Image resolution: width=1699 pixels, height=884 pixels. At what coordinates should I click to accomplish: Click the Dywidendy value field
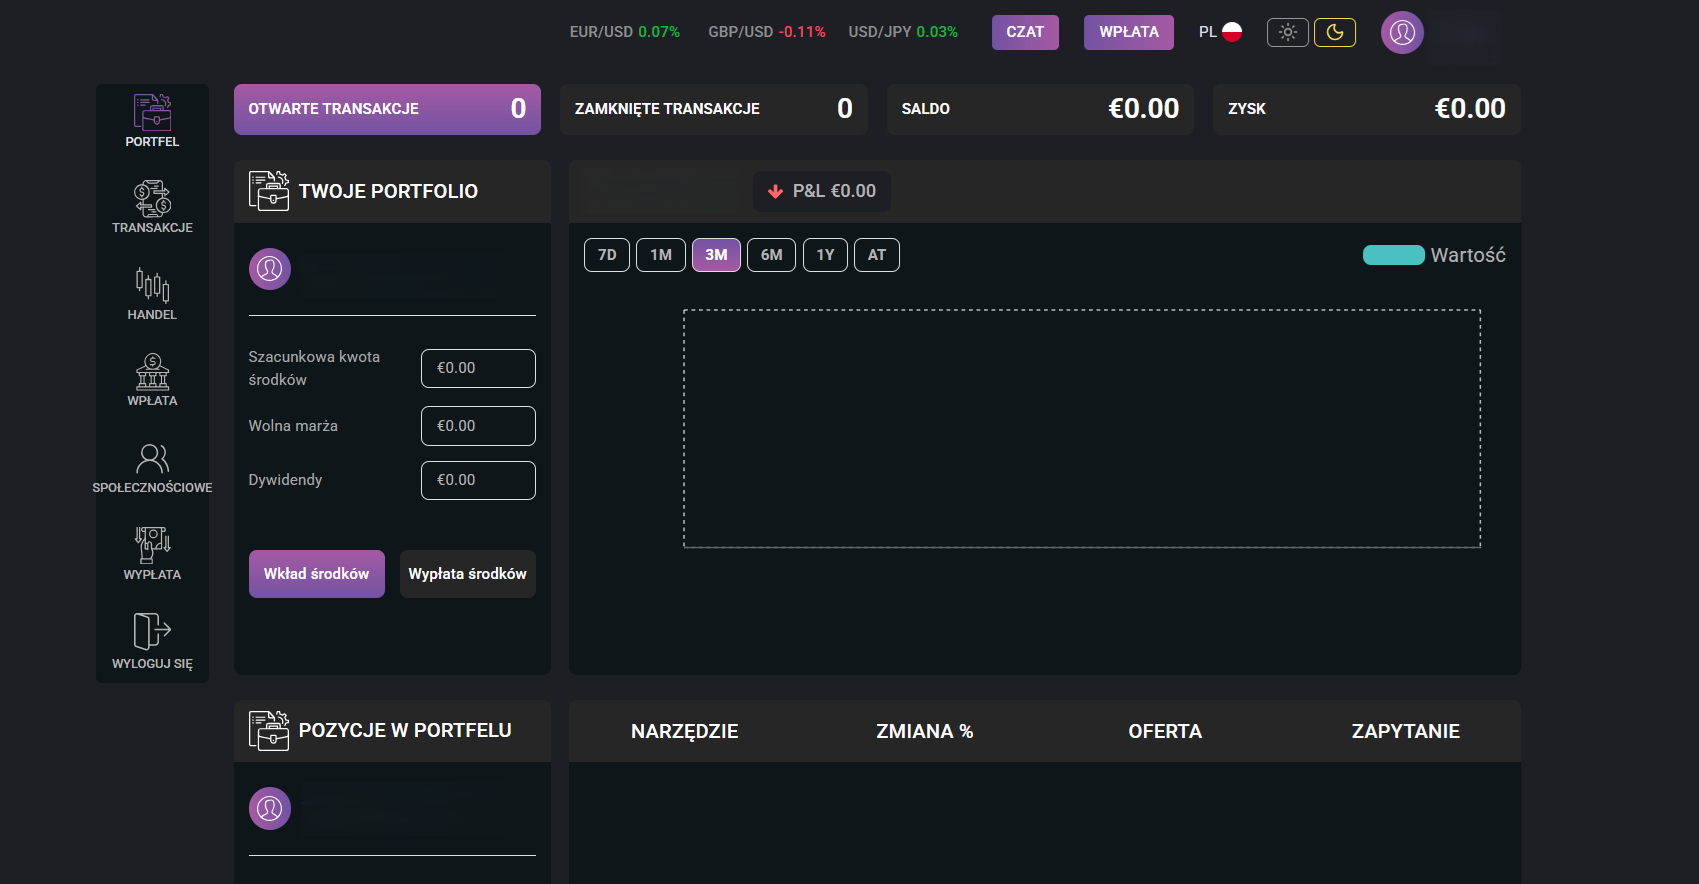(478, 480)
